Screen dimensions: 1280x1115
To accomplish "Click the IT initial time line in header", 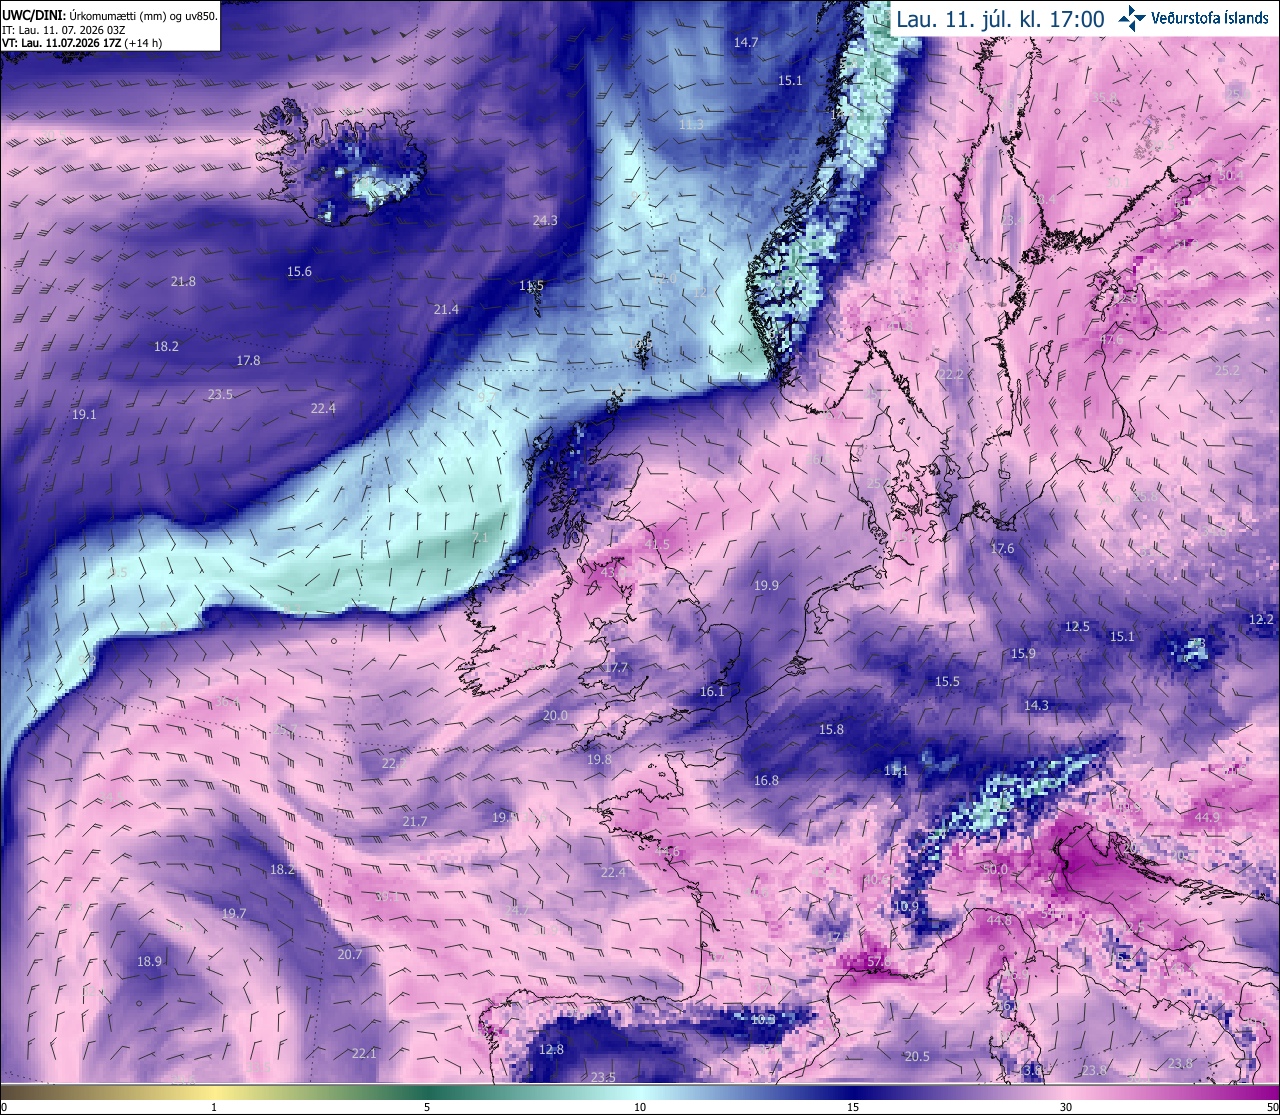I will click(x=64, y=30).
